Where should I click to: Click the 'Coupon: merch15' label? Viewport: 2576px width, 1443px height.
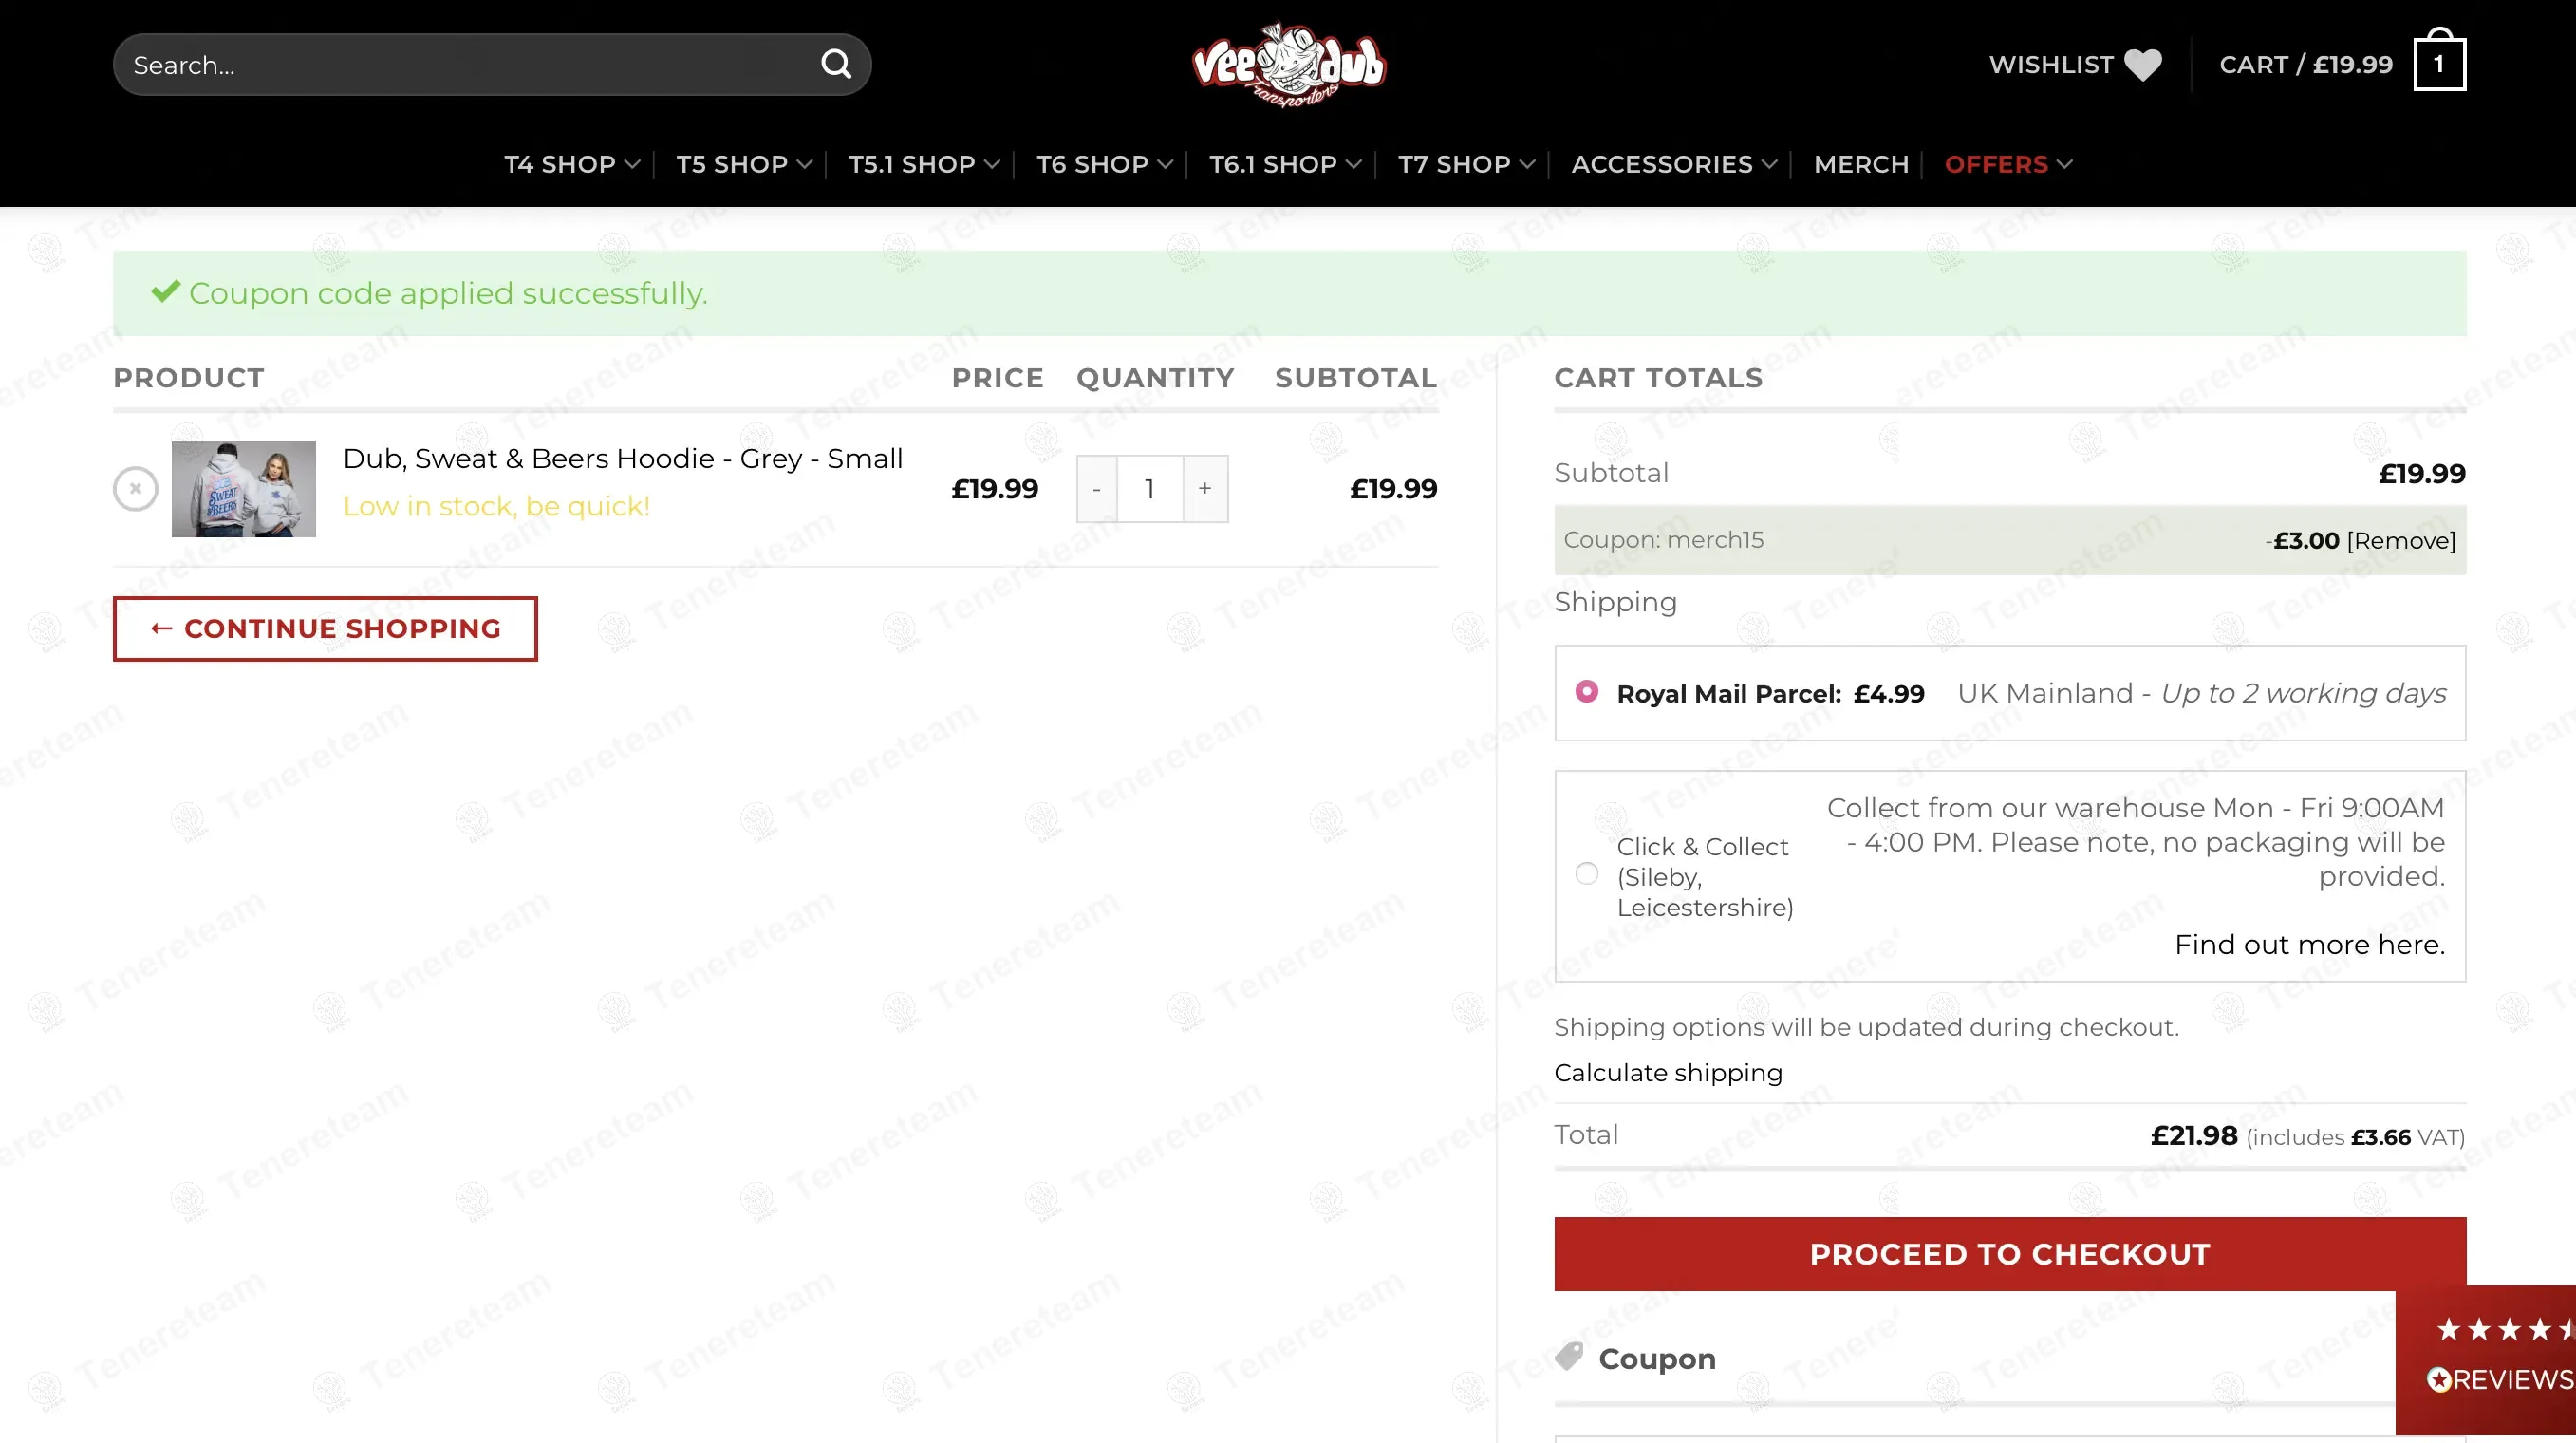point(1664,540)
